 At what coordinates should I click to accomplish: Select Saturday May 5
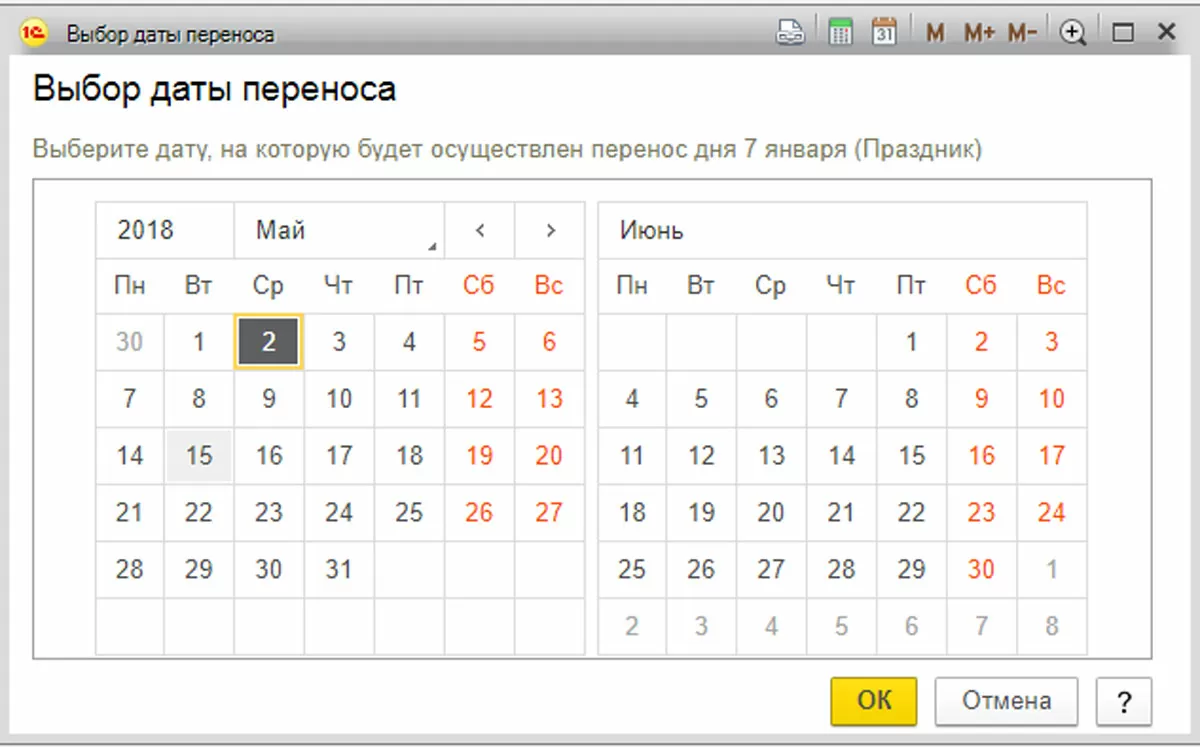click(x=479, y=342)
